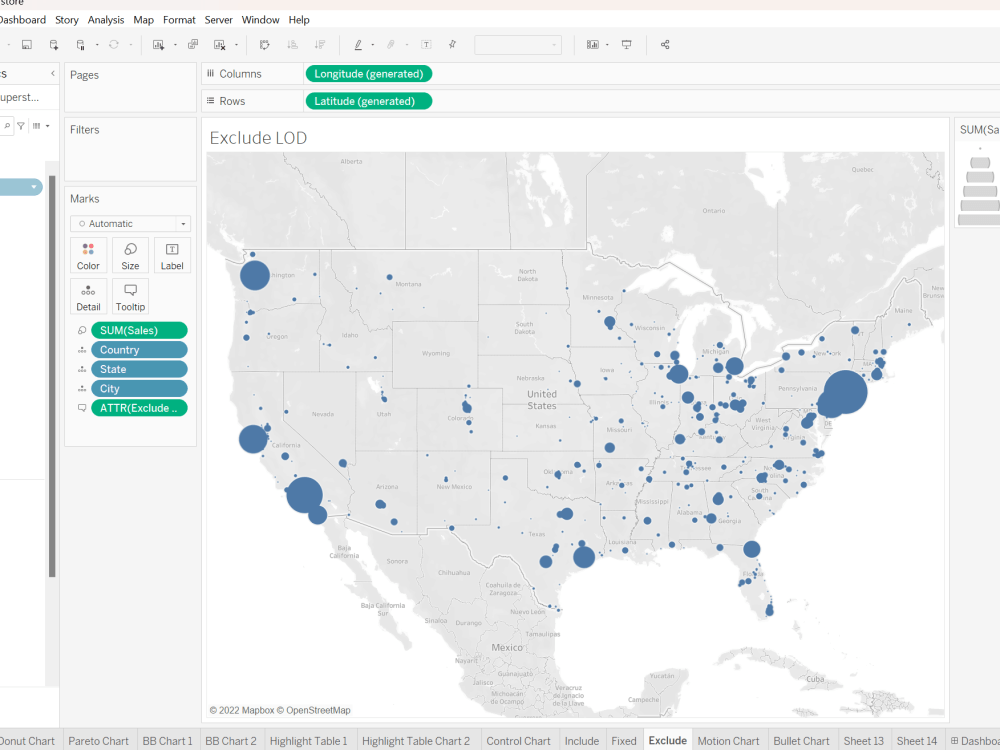Toggle Pause Auto Updates in the toolbar
Viewport: 1000px width, 750px height.
tap(80, 44)
